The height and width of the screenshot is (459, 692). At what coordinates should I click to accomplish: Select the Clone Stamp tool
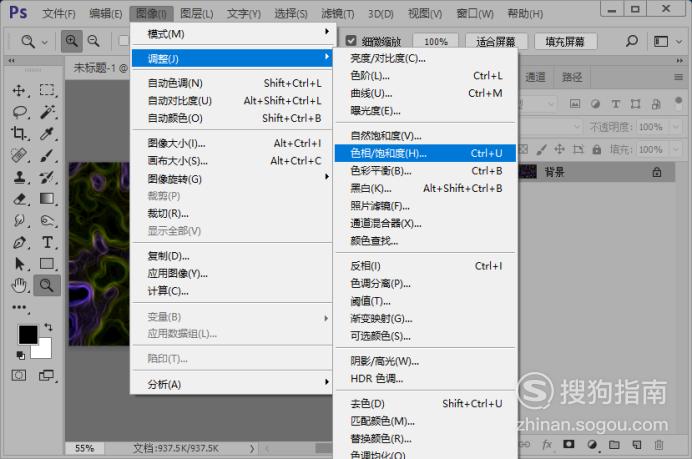(19, 177)
